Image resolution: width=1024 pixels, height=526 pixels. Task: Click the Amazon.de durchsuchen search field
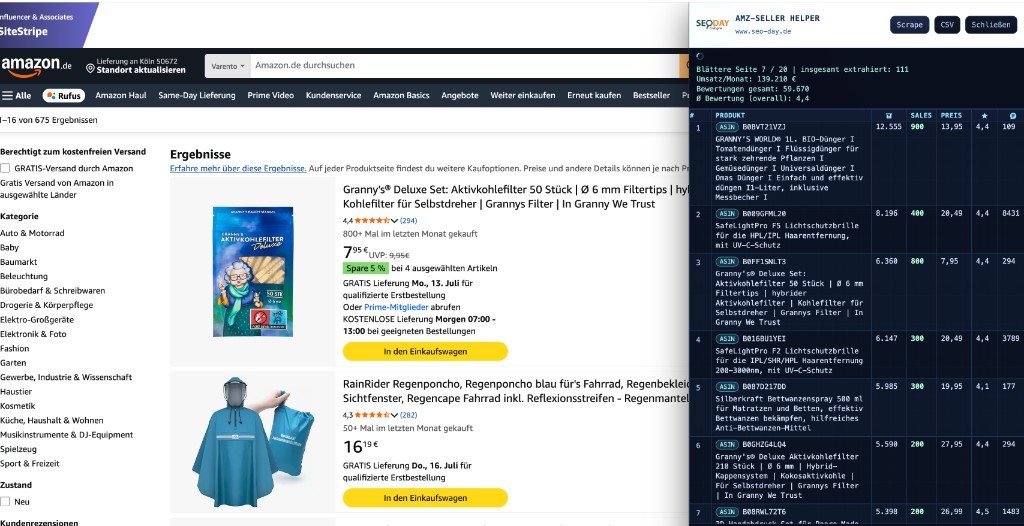(465, 66)
